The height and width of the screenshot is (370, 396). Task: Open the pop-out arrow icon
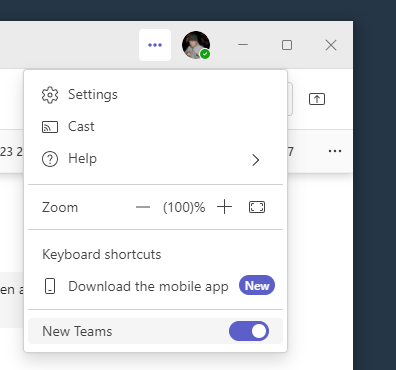click(317, 99)
